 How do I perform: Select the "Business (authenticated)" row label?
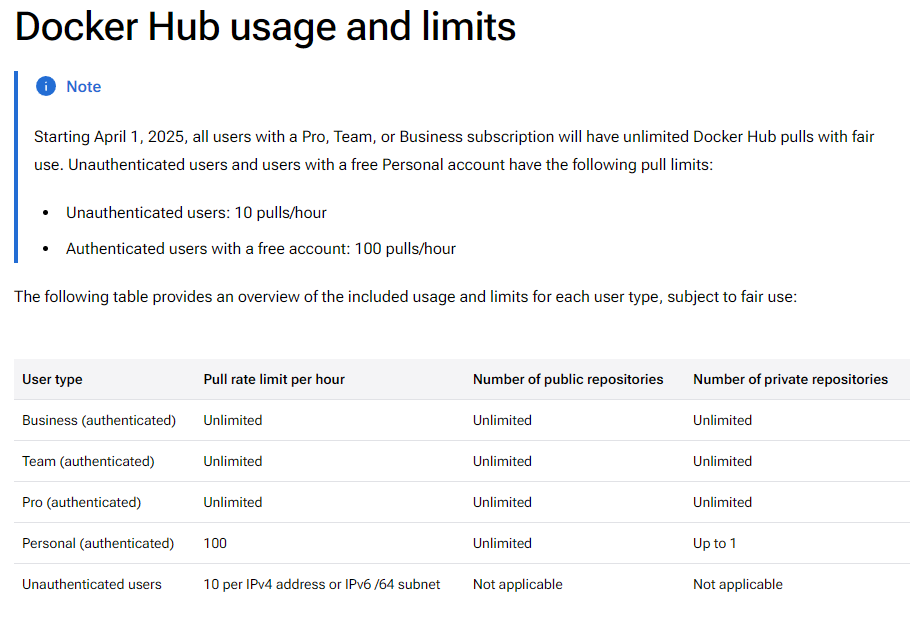click(x=99, y=420)
